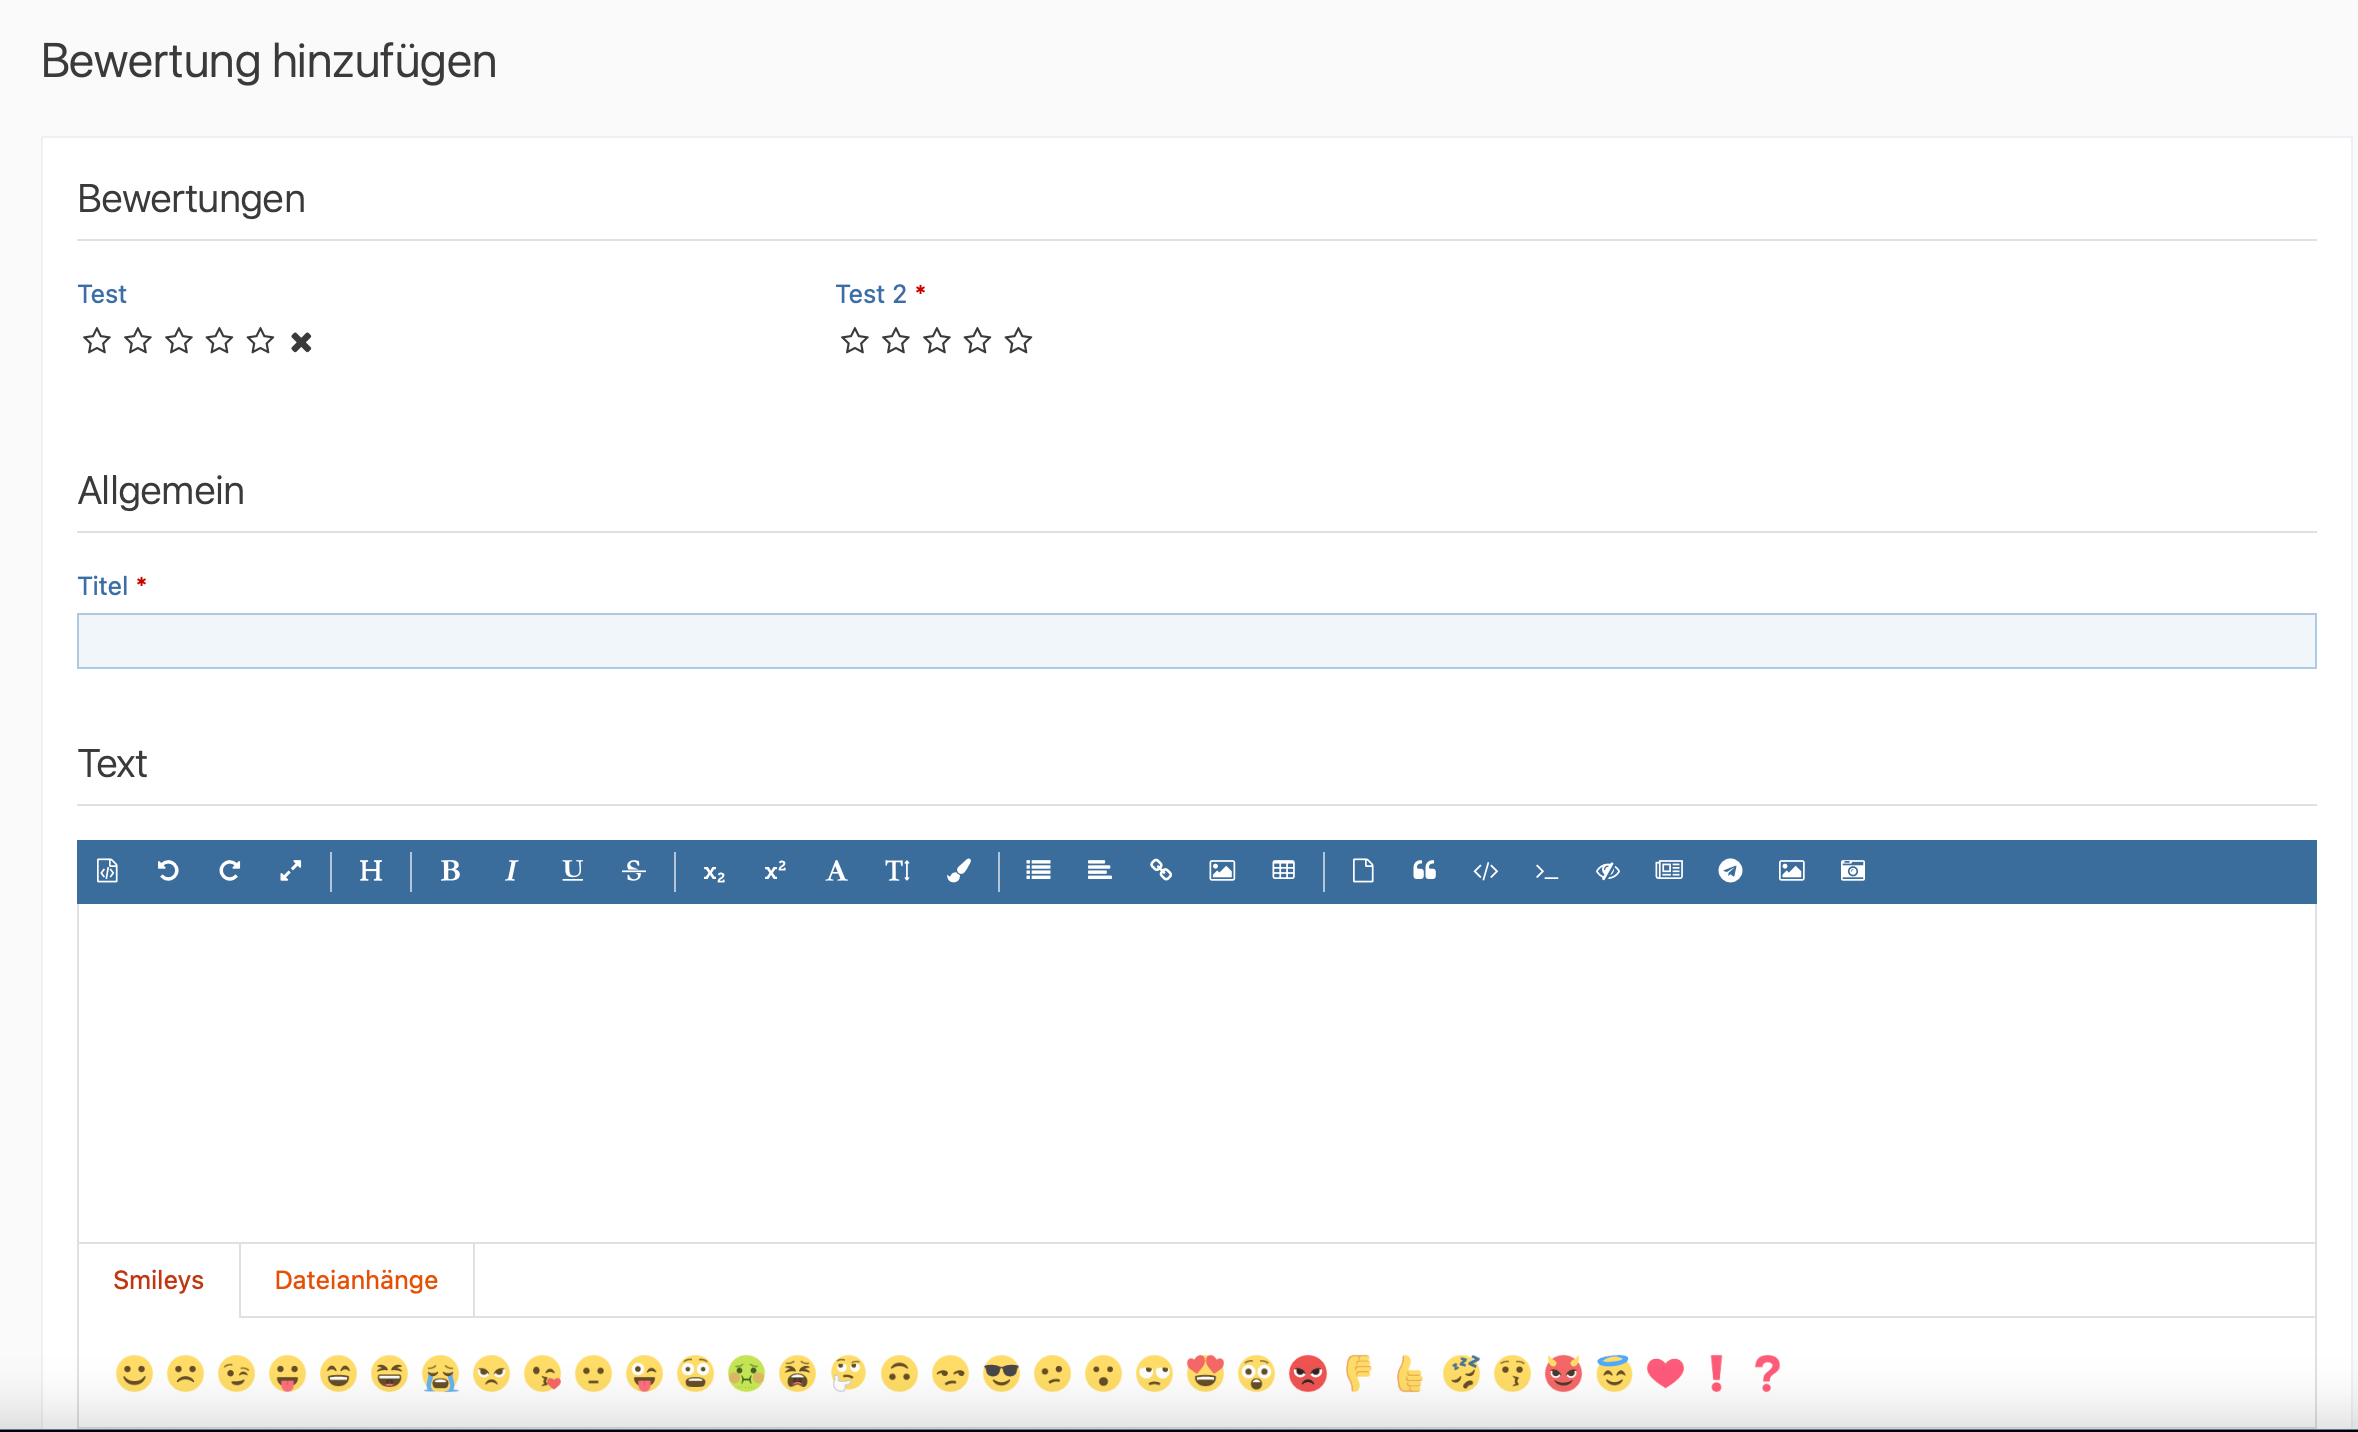The width and height of the screenshot is (2358, 1432).
Task: Open heading format dropdown
Action: [370, 871]
